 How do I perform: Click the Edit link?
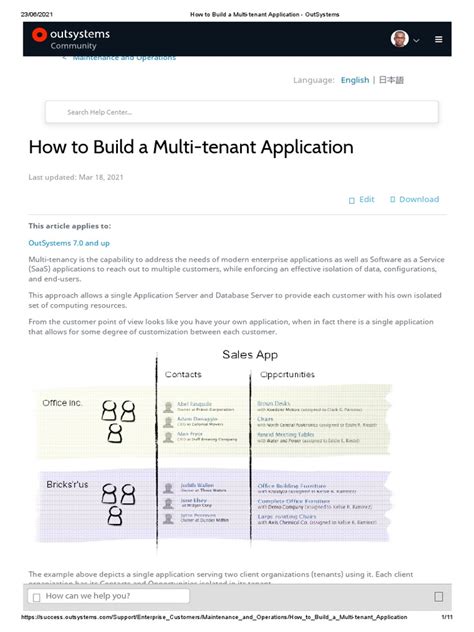(366, 199)
